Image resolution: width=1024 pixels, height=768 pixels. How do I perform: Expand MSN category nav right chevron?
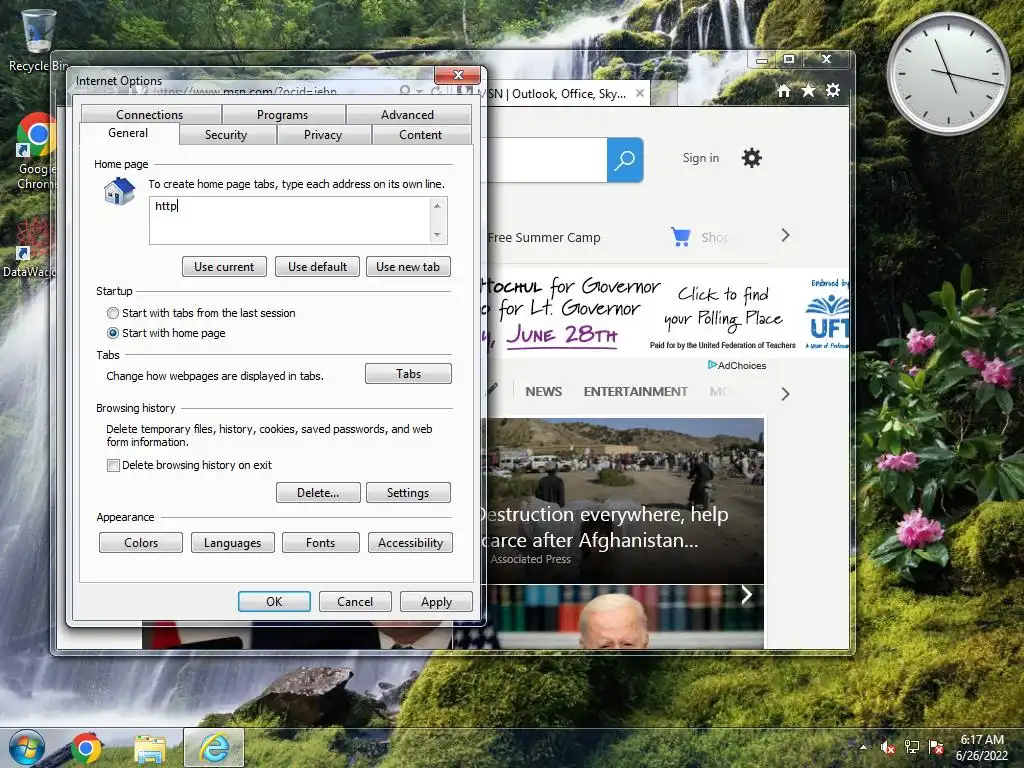click(786, 394)
